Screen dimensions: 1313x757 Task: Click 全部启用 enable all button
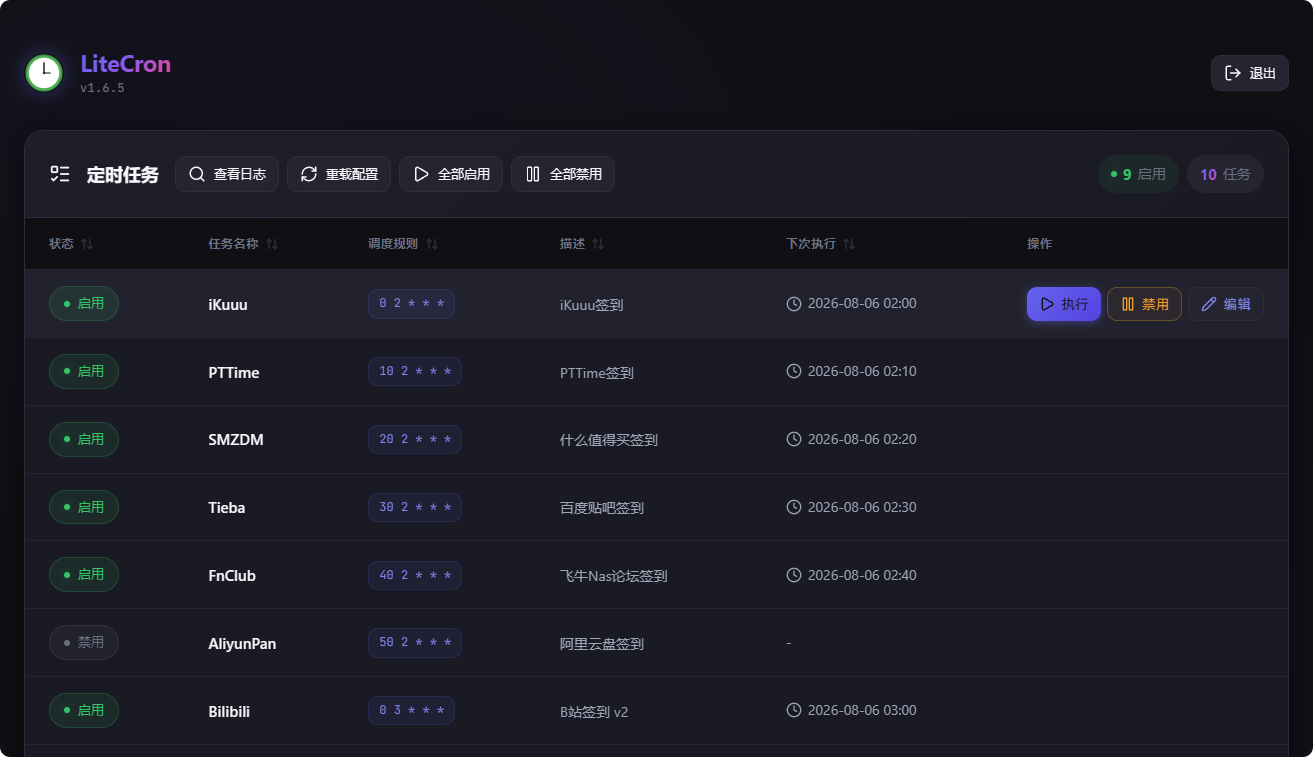coord(451,174)
